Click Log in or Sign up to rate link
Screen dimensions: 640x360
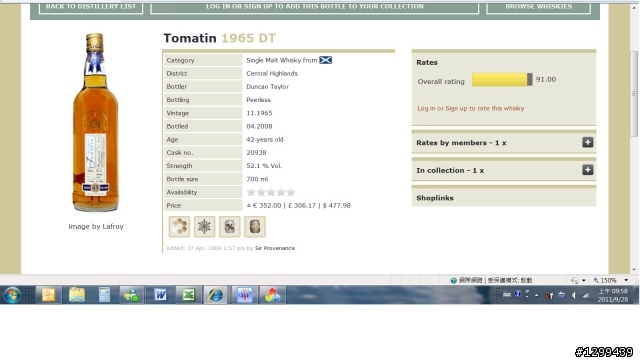471,109
